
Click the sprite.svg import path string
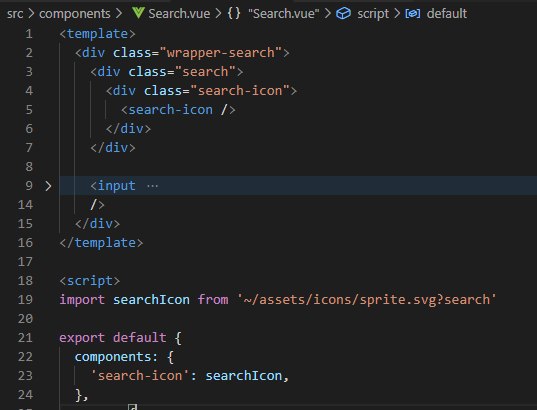point(367,300)
